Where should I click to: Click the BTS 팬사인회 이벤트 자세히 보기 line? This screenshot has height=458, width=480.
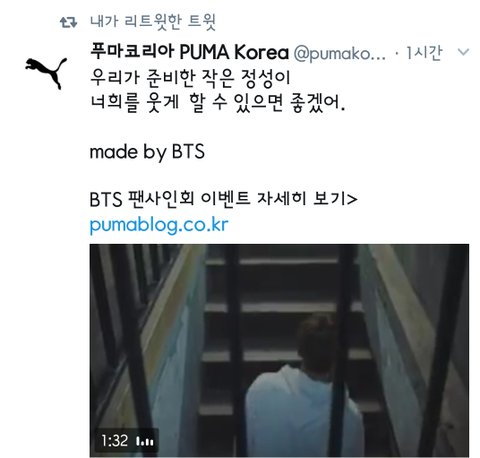(x=223, y=199)
